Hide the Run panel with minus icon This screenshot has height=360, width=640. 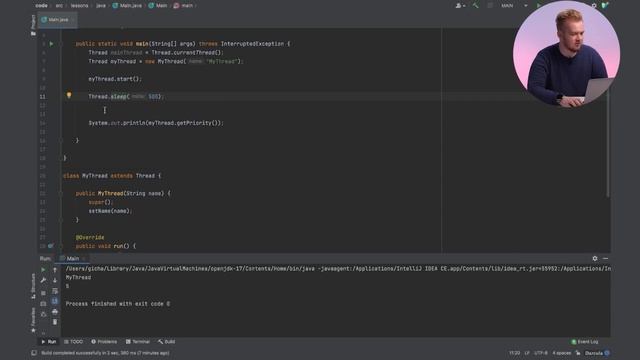click(605, 258)
